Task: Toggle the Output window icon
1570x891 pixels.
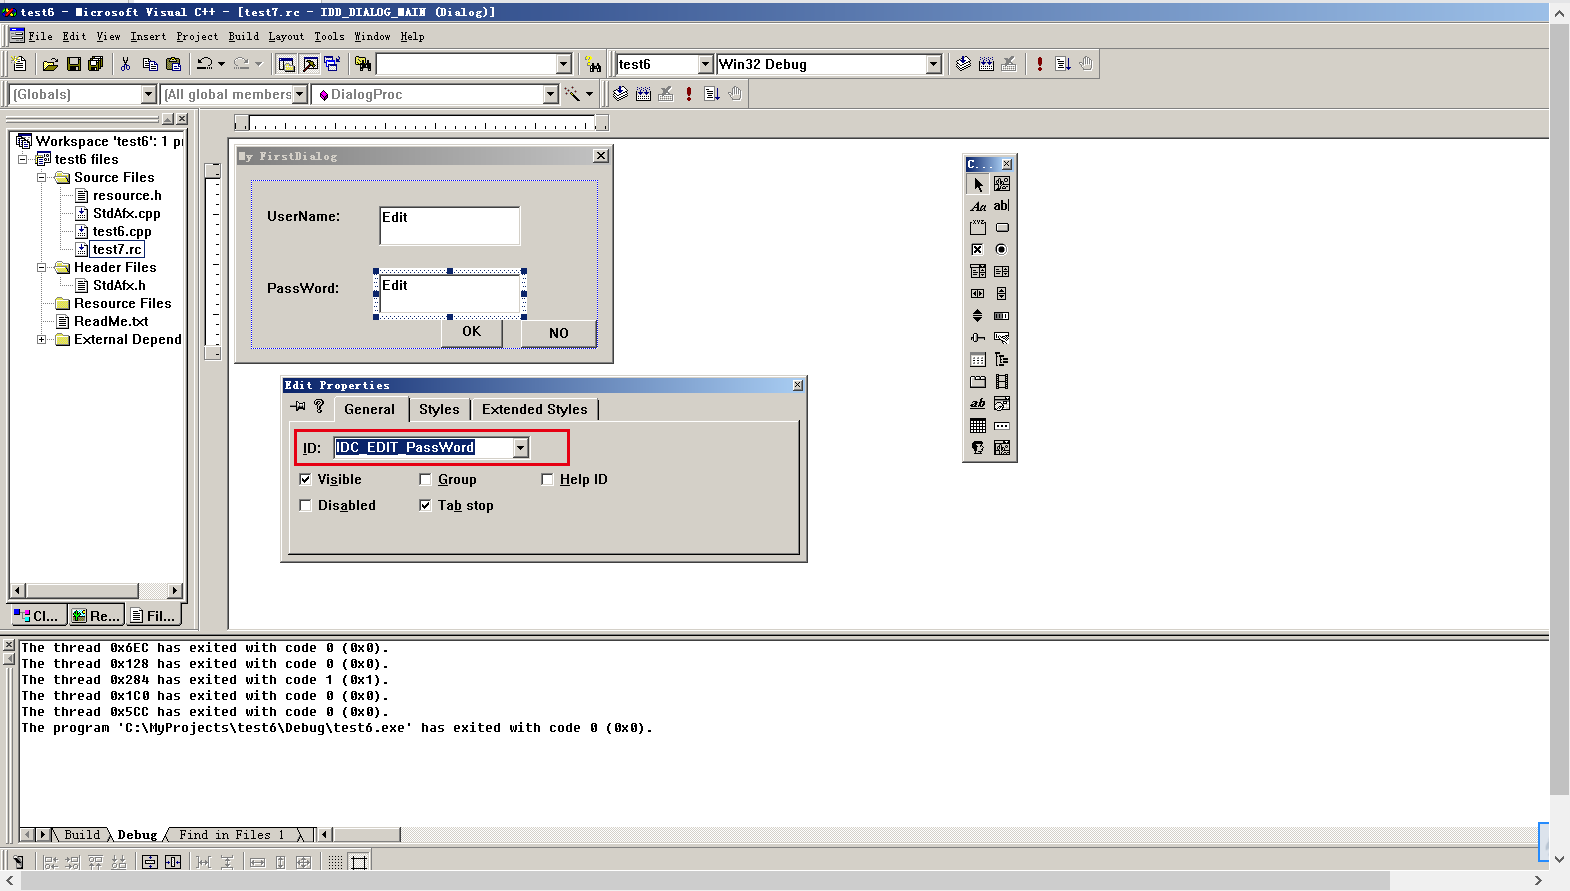Action: pos(310,64)
